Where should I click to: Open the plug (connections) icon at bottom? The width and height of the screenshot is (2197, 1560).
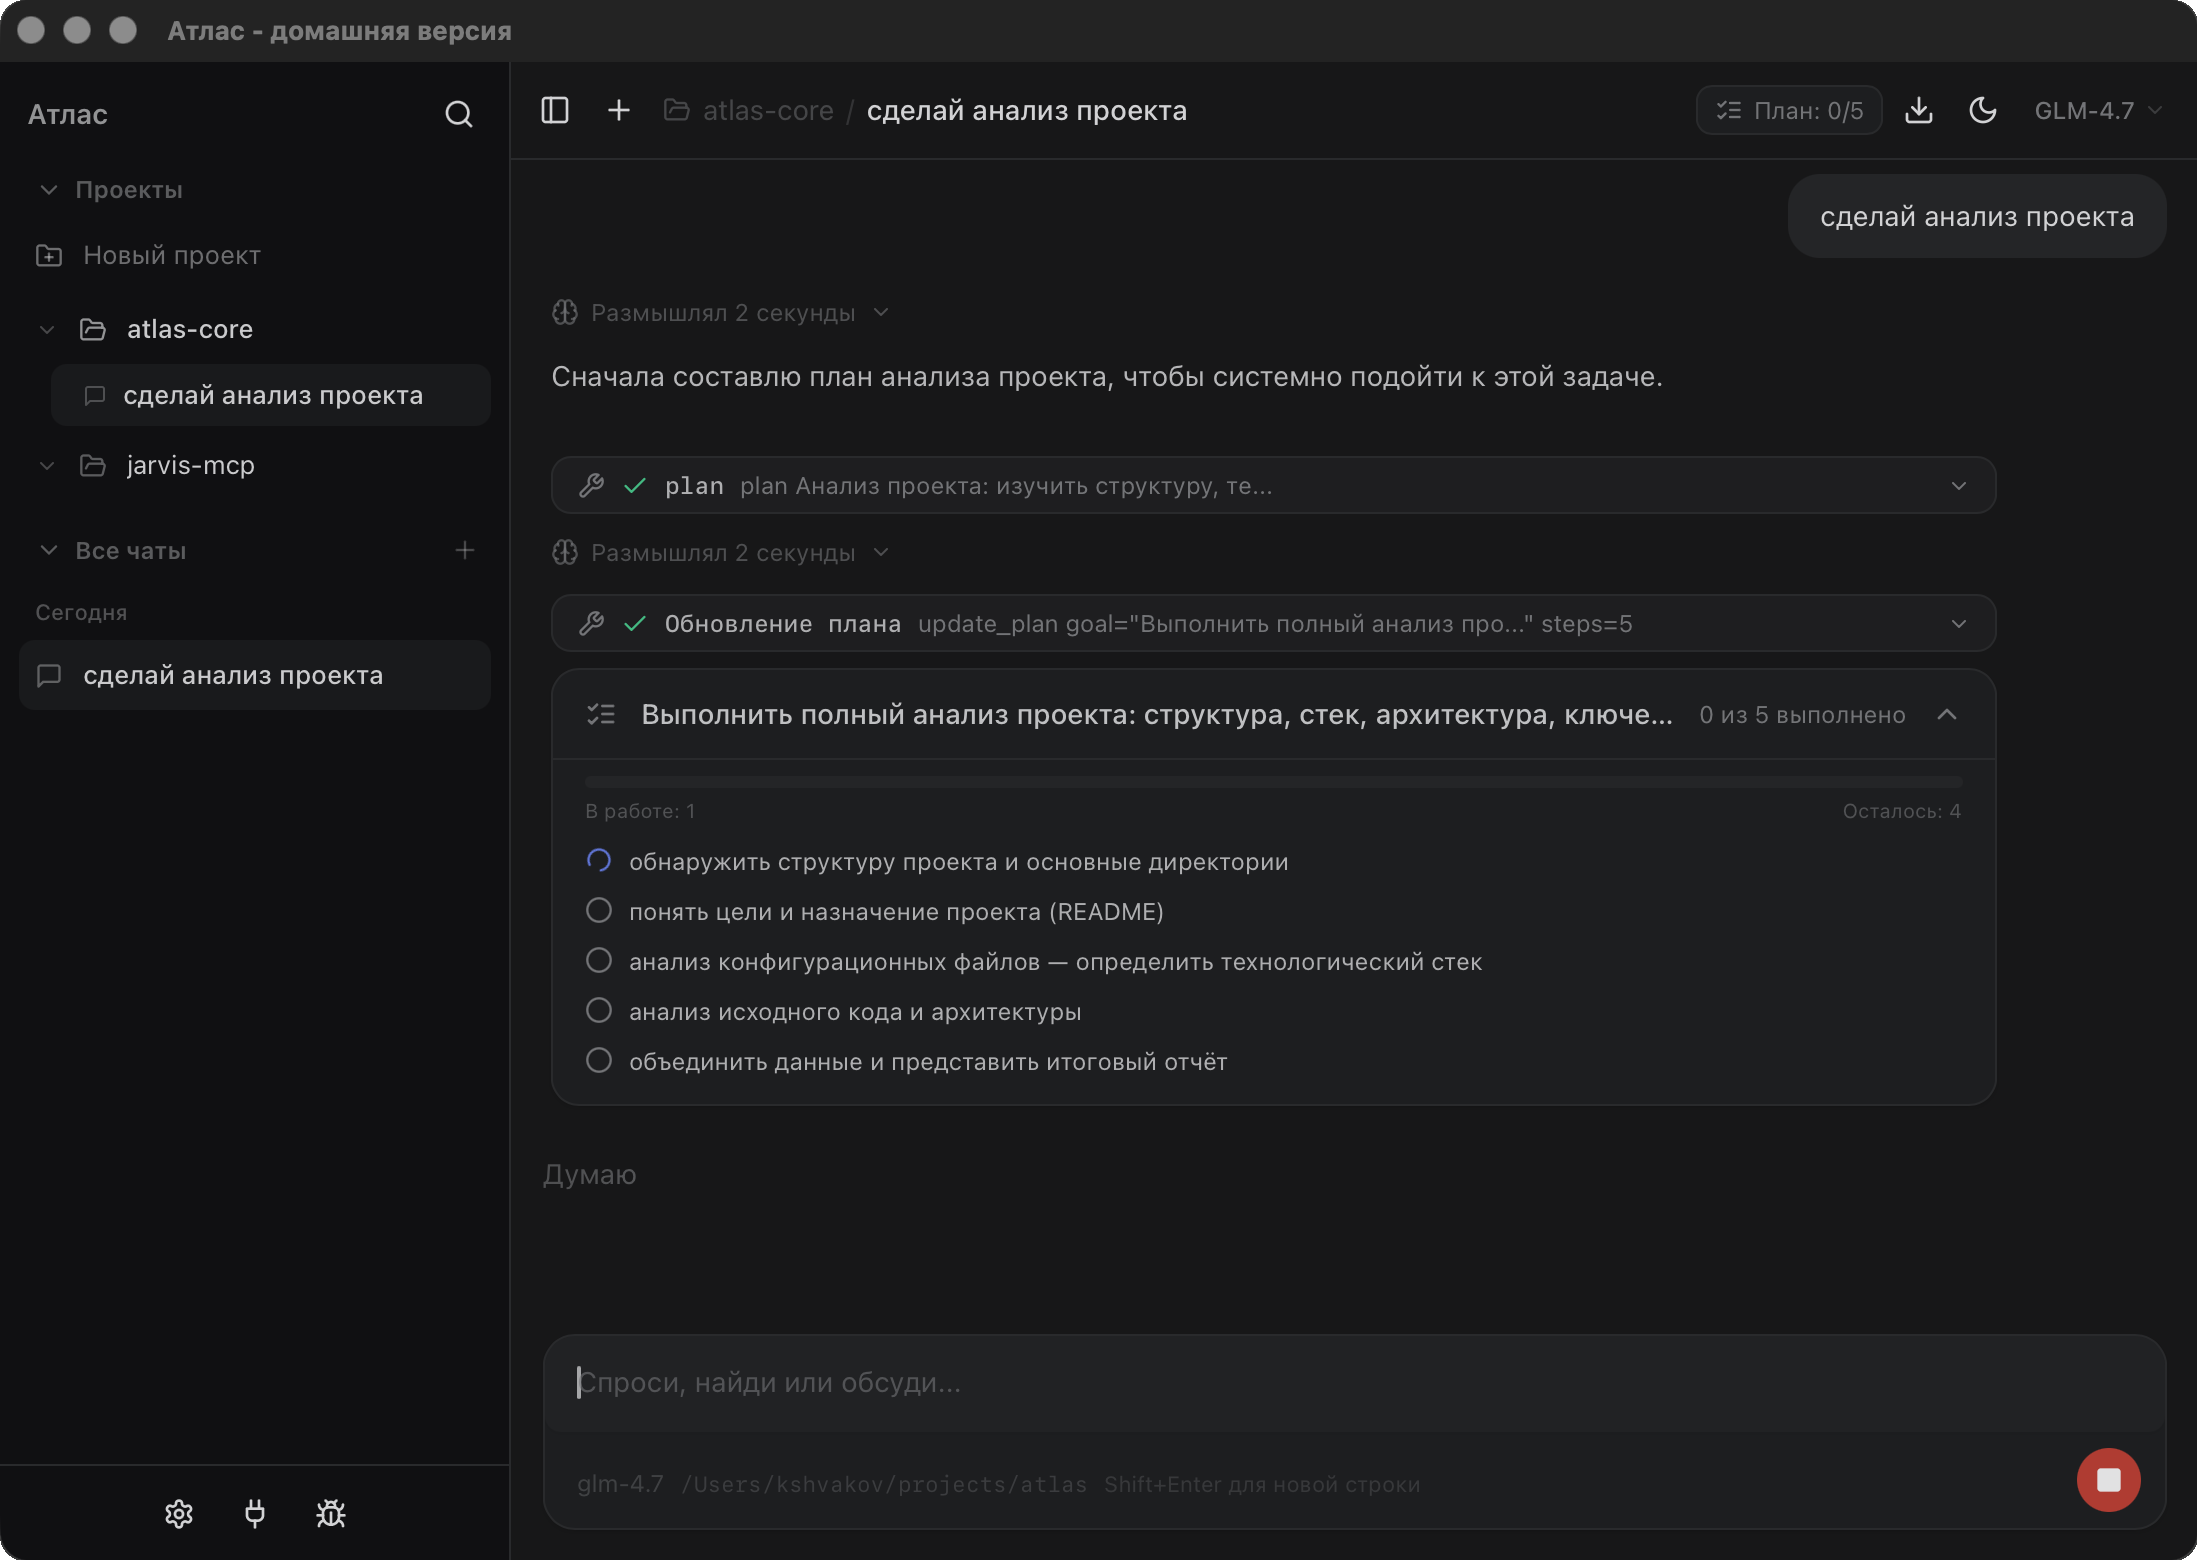(255, 1513)
